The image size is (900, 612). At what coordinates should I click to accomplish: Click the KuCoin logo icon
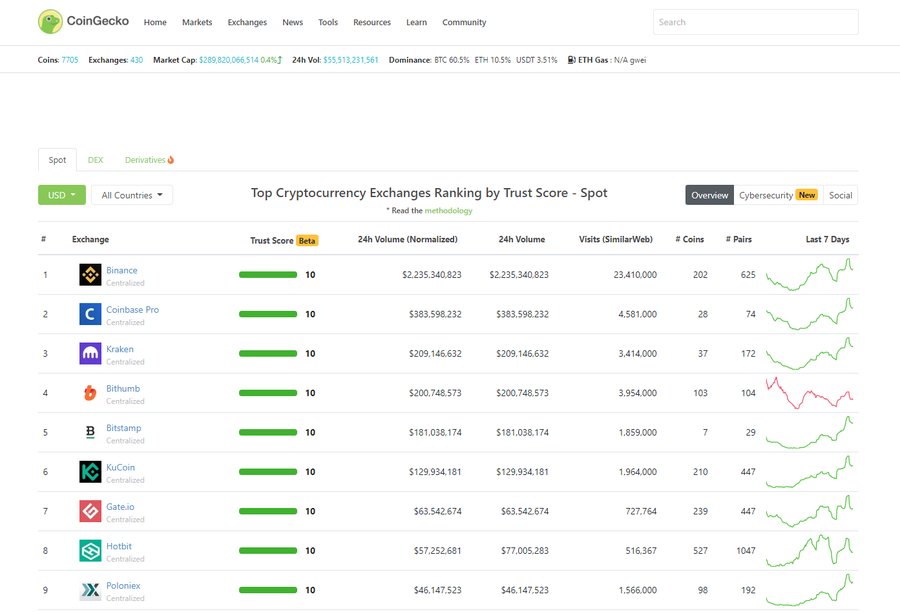tap(90, 472)
